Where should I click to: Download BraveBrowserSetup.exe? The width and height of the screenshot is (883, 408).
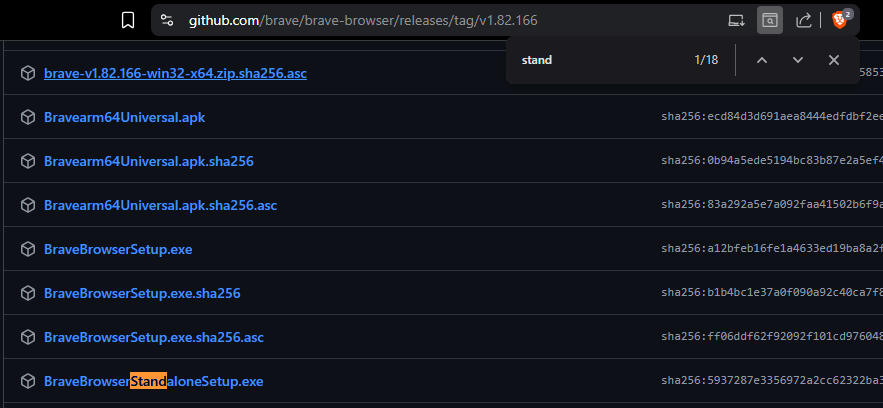click(118, 249)
